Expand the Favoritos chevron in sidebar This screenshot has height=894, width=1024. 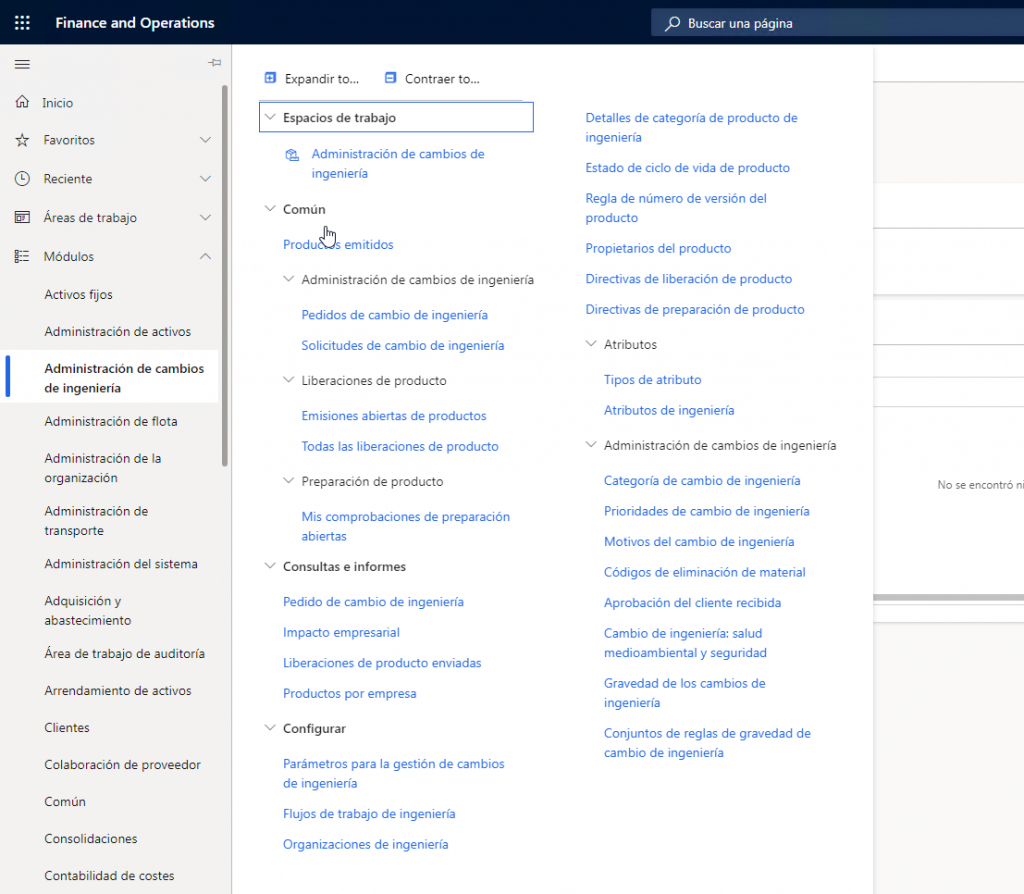pos(205,141)
